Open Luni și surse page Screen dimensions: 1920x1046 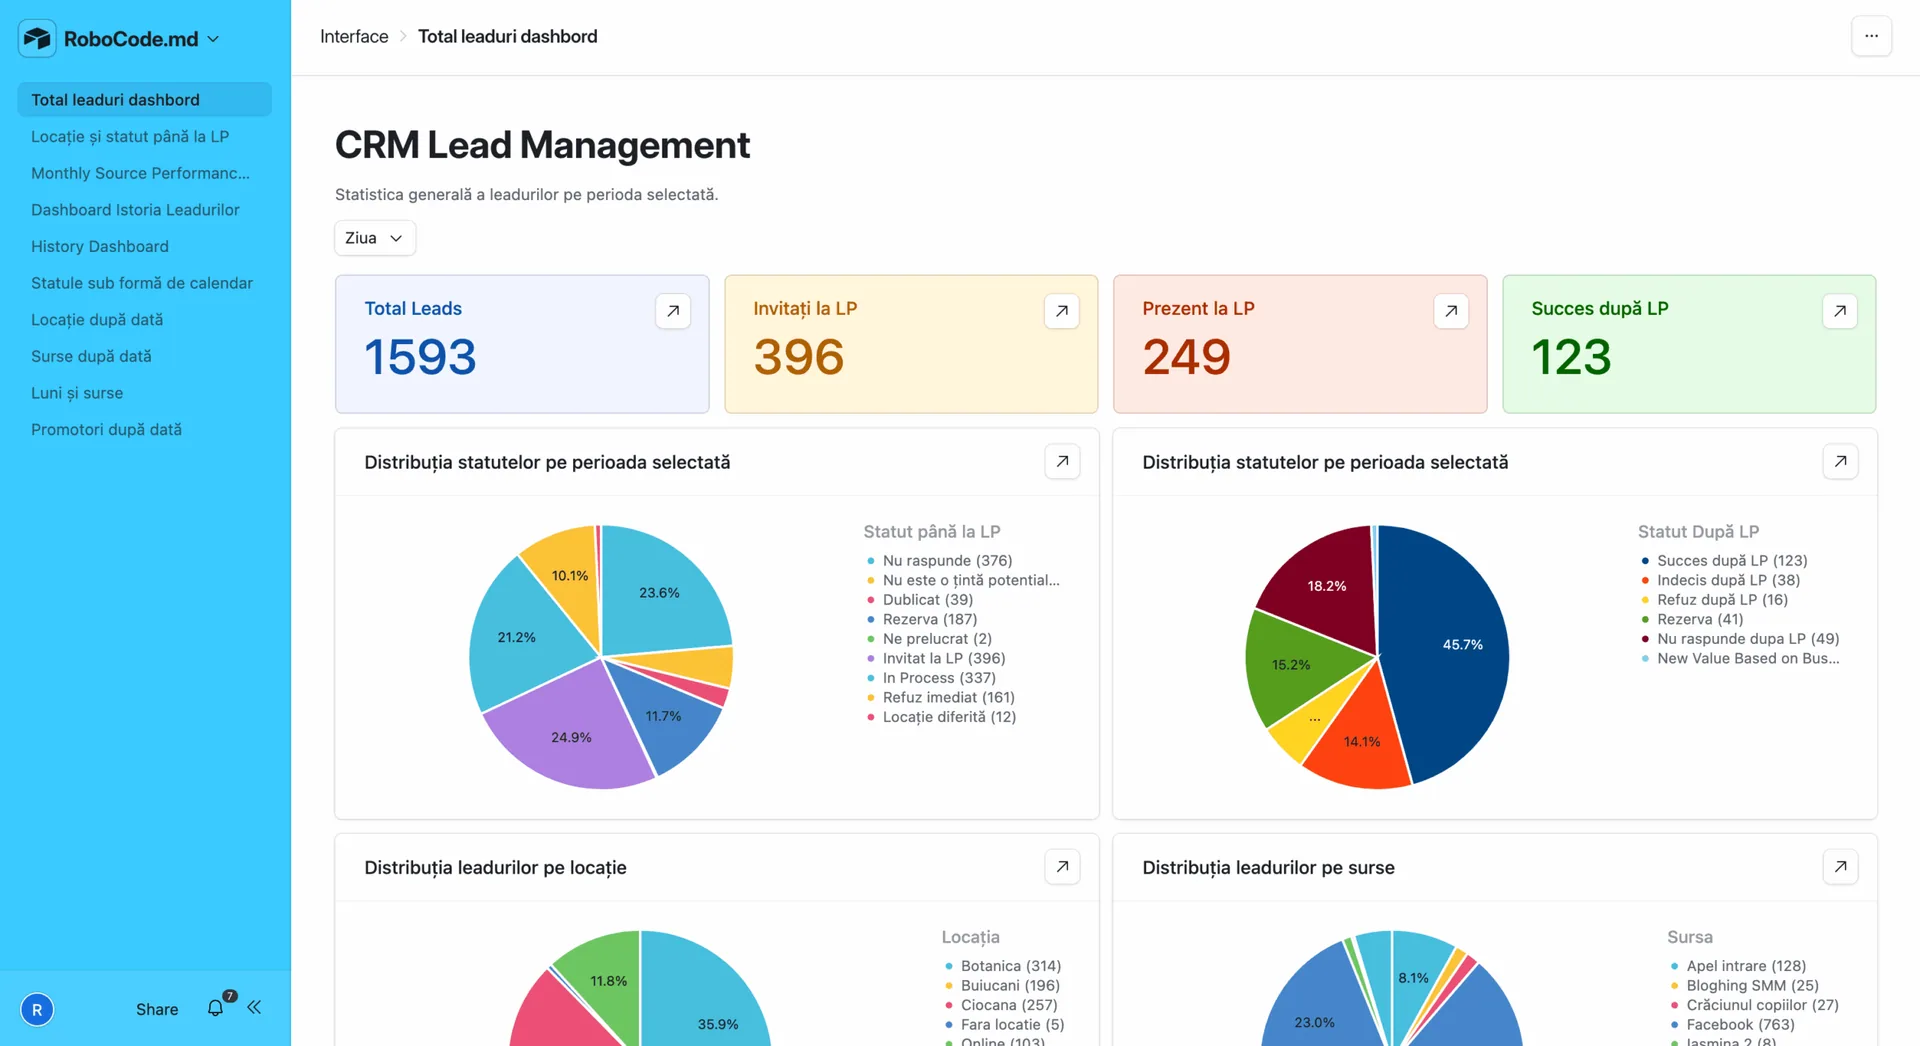(x=144, y=393)
